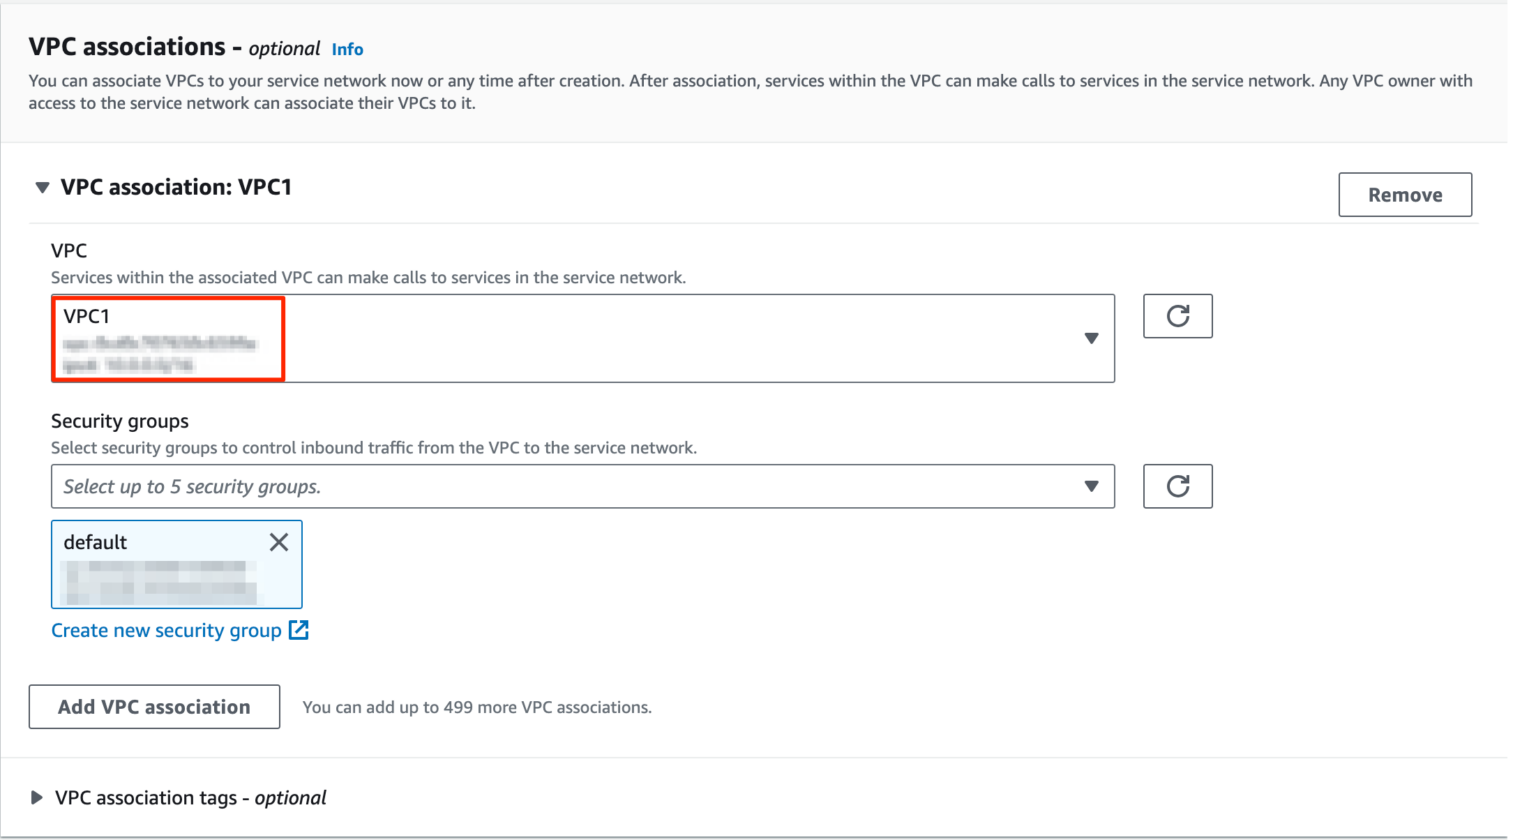
Task: Click the Create new security group link
Action: (x=165, y=630)
